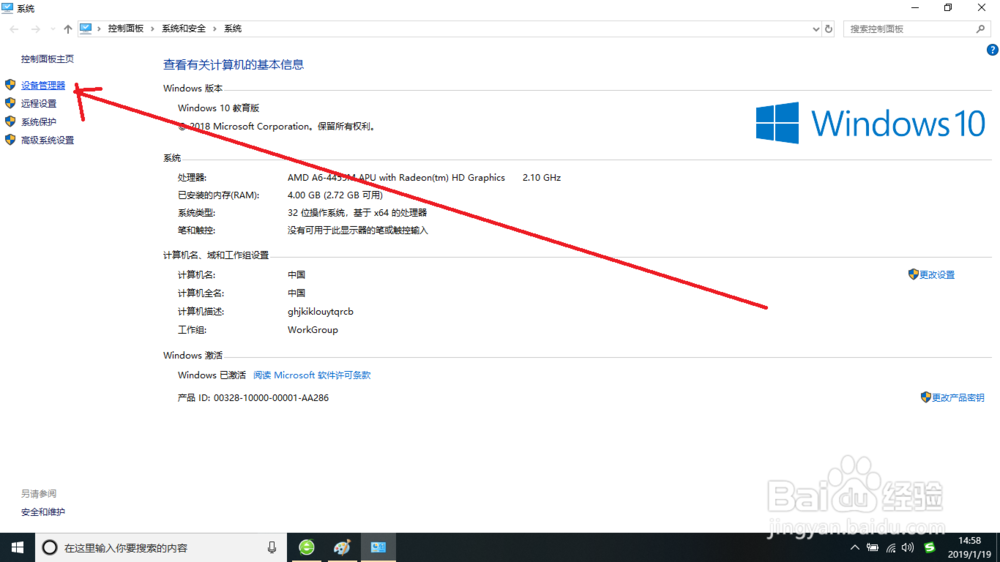Expand chevron after 系统和安全 breadcrumb

[x=215, y=29]
